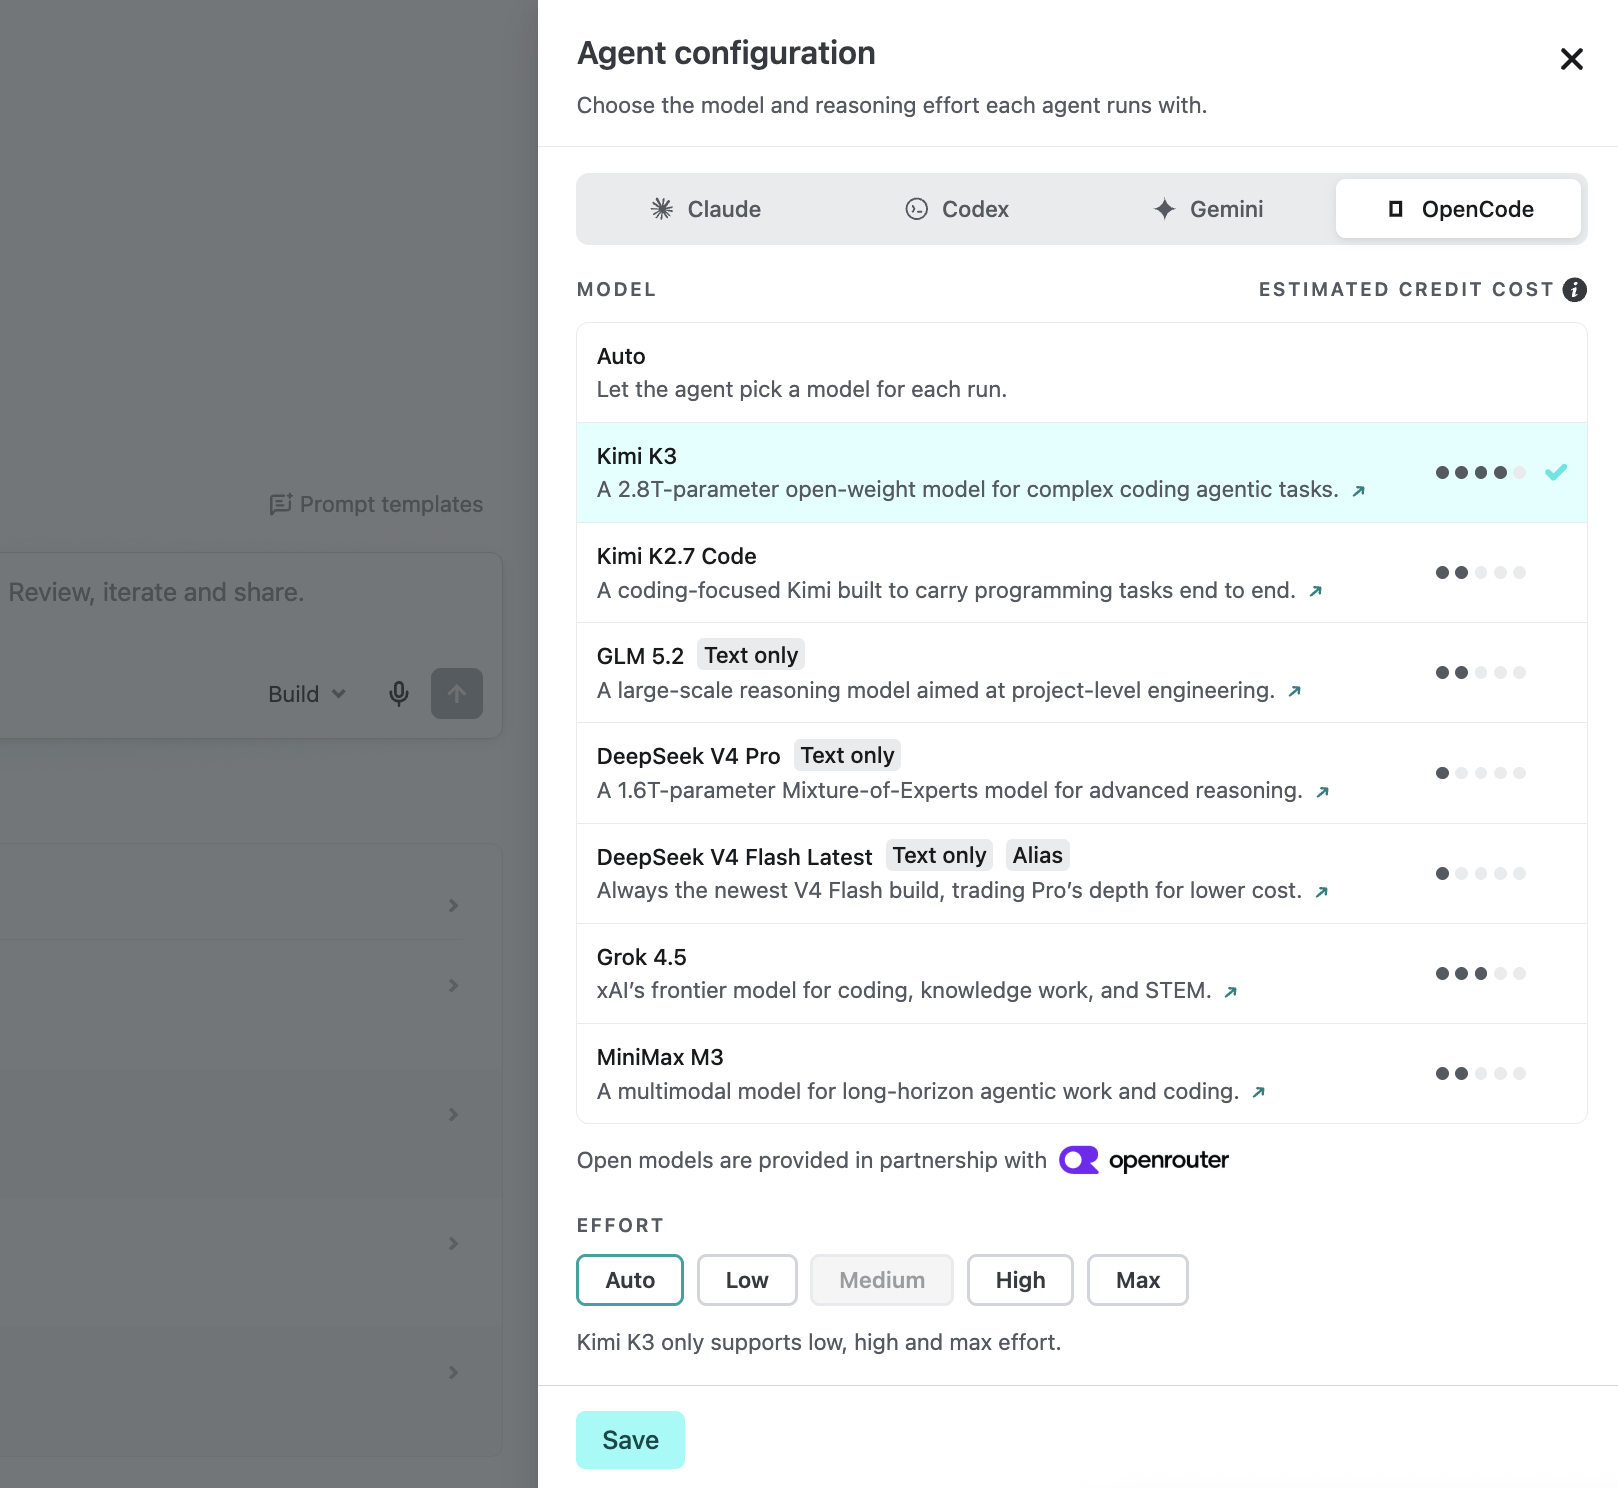Pick the DeepSeek V4 Flash Latest model

click(1082, 874)
